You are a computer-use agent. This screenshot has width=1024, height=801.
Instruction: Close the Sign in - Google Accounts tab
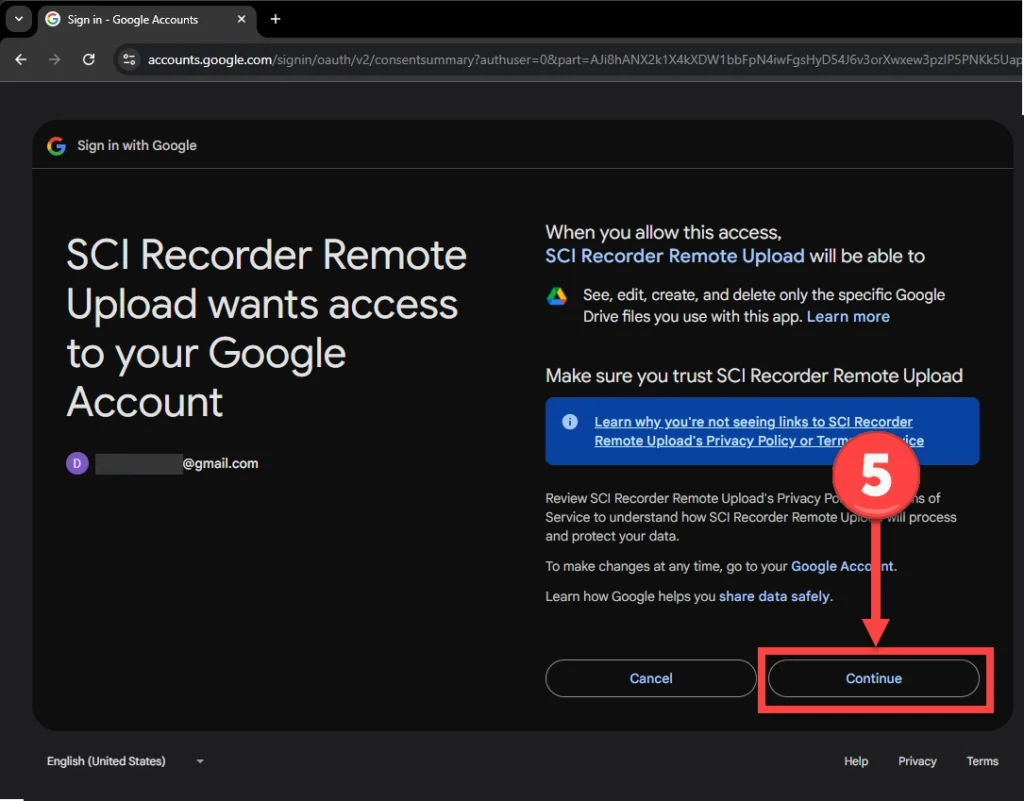[242, 20]
